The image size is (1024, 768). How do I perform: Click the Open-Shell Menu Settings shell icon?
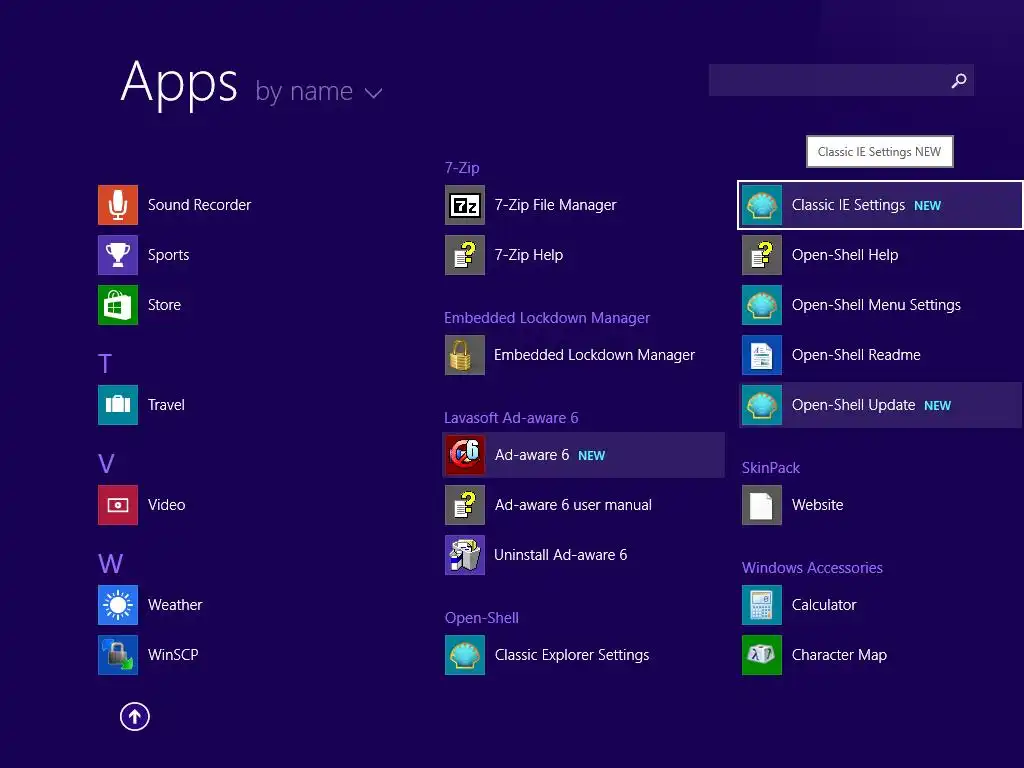coord(761,305)
